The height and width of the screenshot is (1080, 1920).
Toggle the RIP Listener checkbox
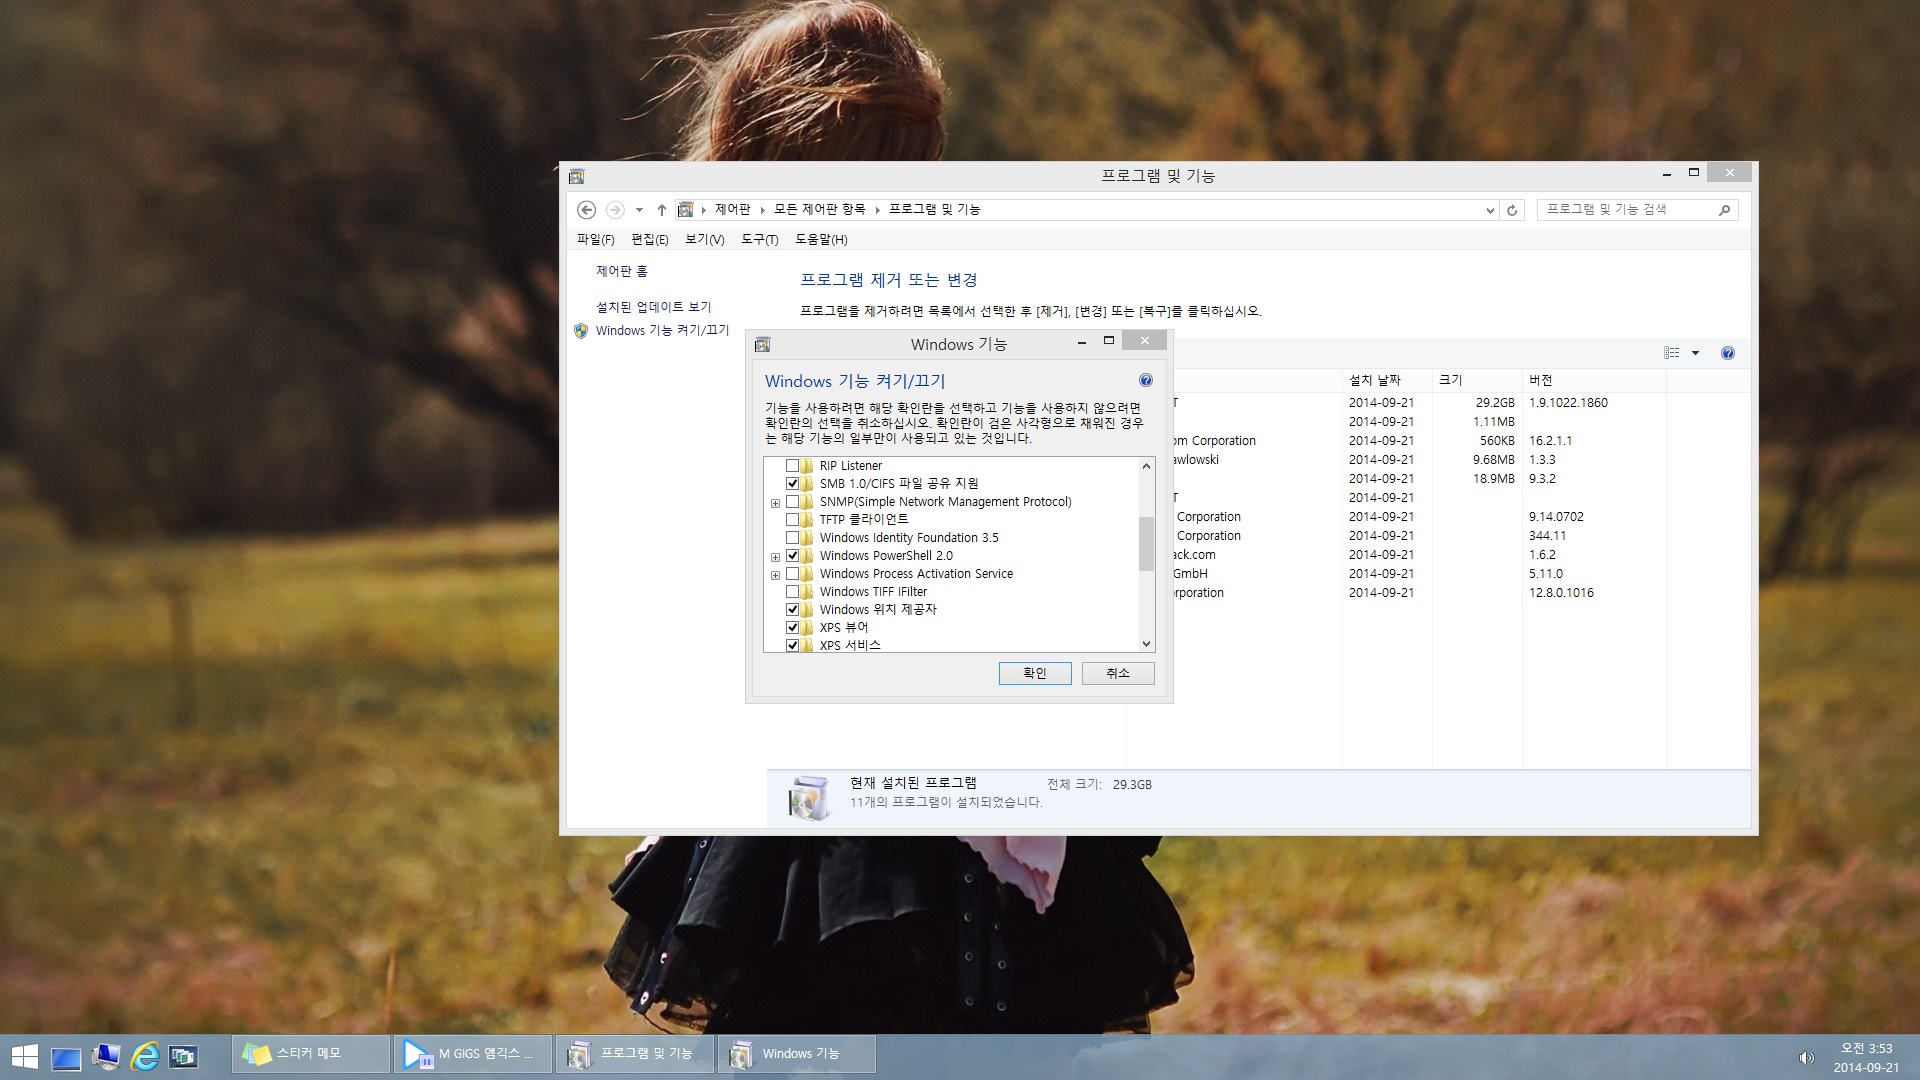(x=792, y=466)
